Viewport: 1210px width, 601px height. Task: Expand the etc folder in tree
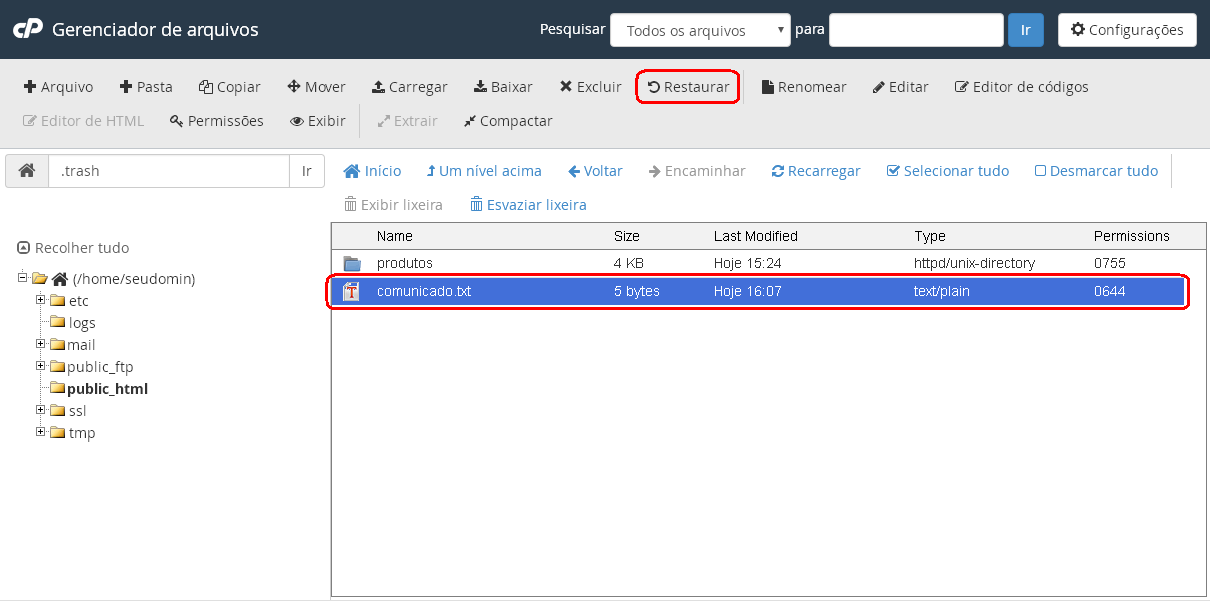pos(41,300)
